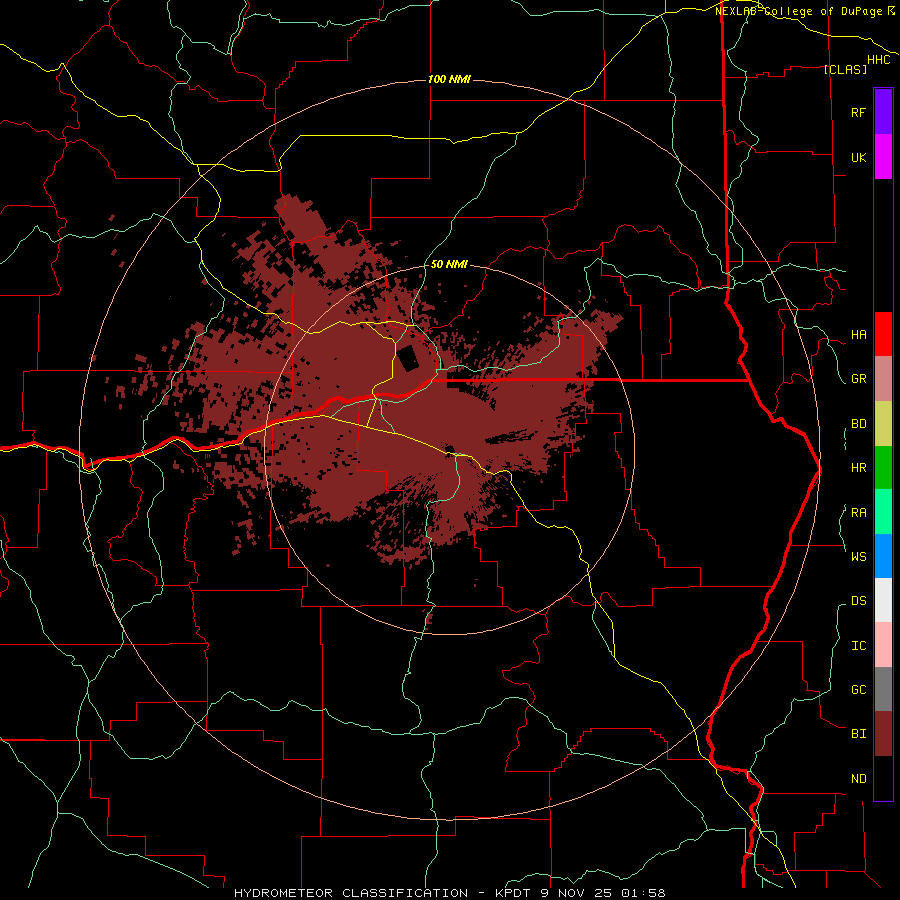The image size is (900, 900).
Task: Click the WS legend label
Action: [x=858, y=556]
